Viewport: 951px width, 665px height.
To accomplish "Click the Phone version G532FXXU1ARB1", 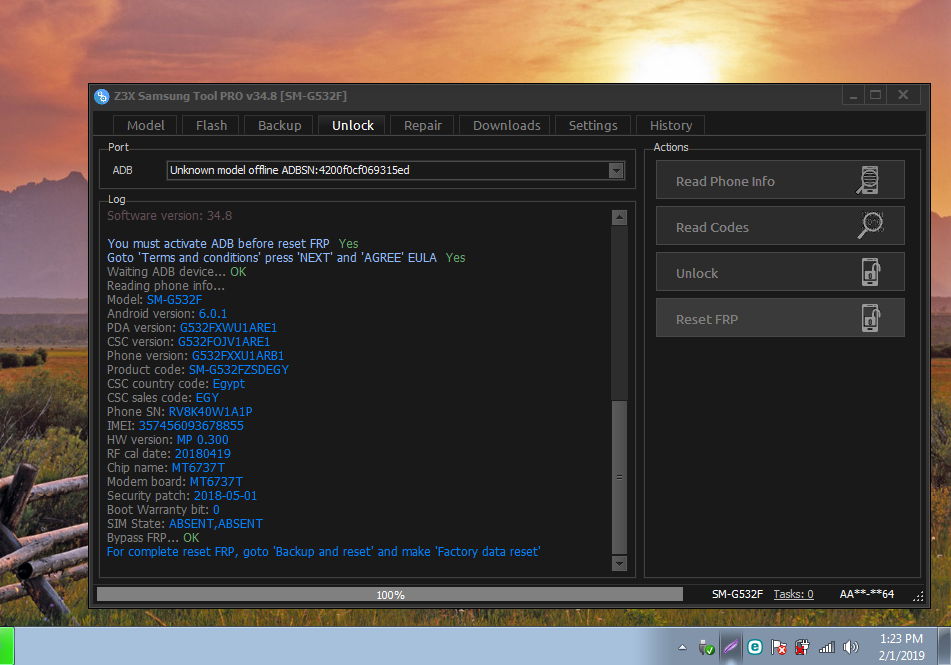I will click(238, 356).
